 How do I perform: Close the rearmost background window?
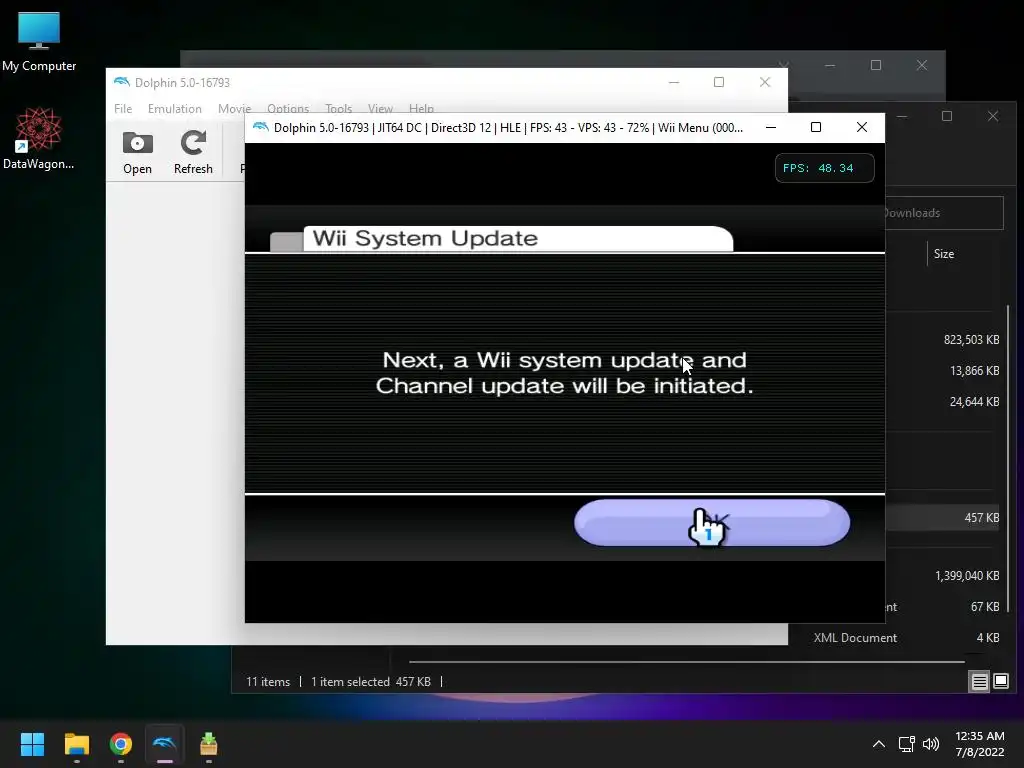pyautogui.click(x=921, y=65)
